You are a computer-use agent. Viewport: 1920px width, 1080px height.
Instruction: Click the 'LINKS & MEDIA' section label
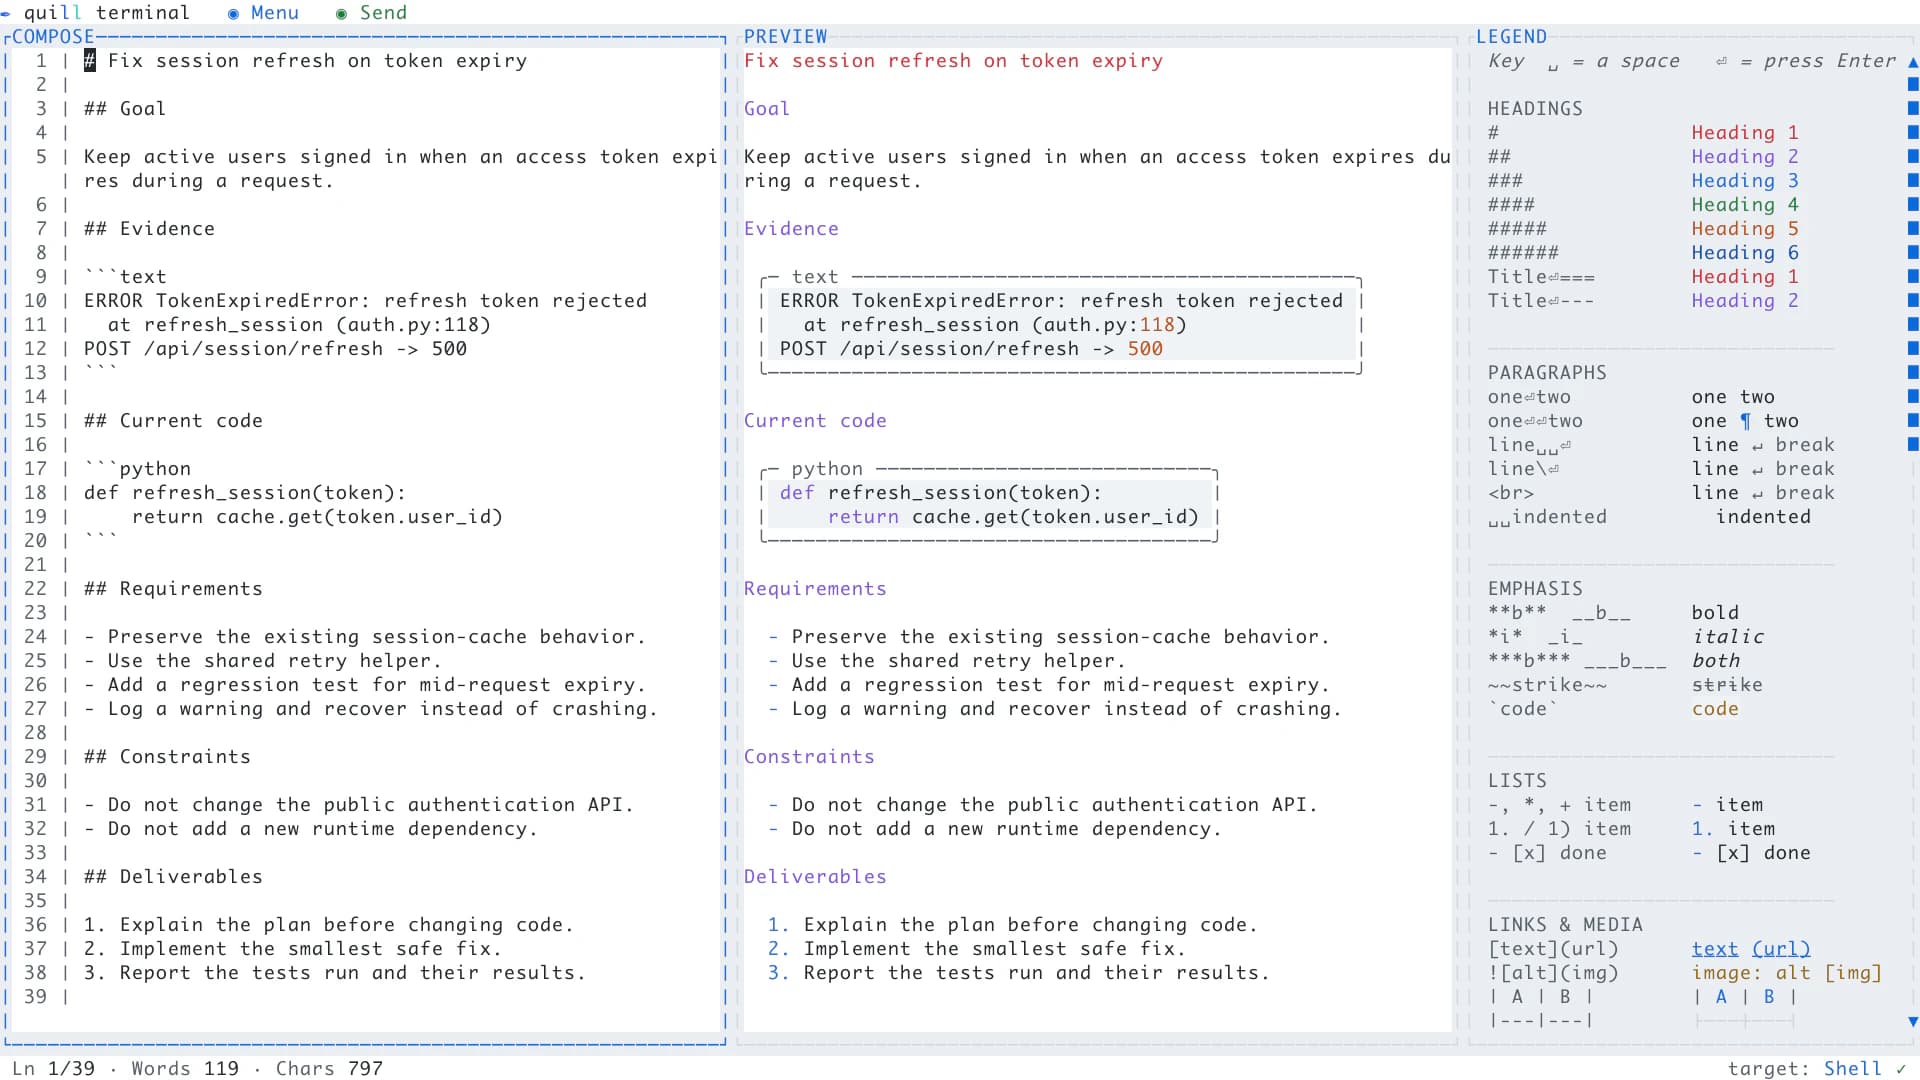(1565, 924)
